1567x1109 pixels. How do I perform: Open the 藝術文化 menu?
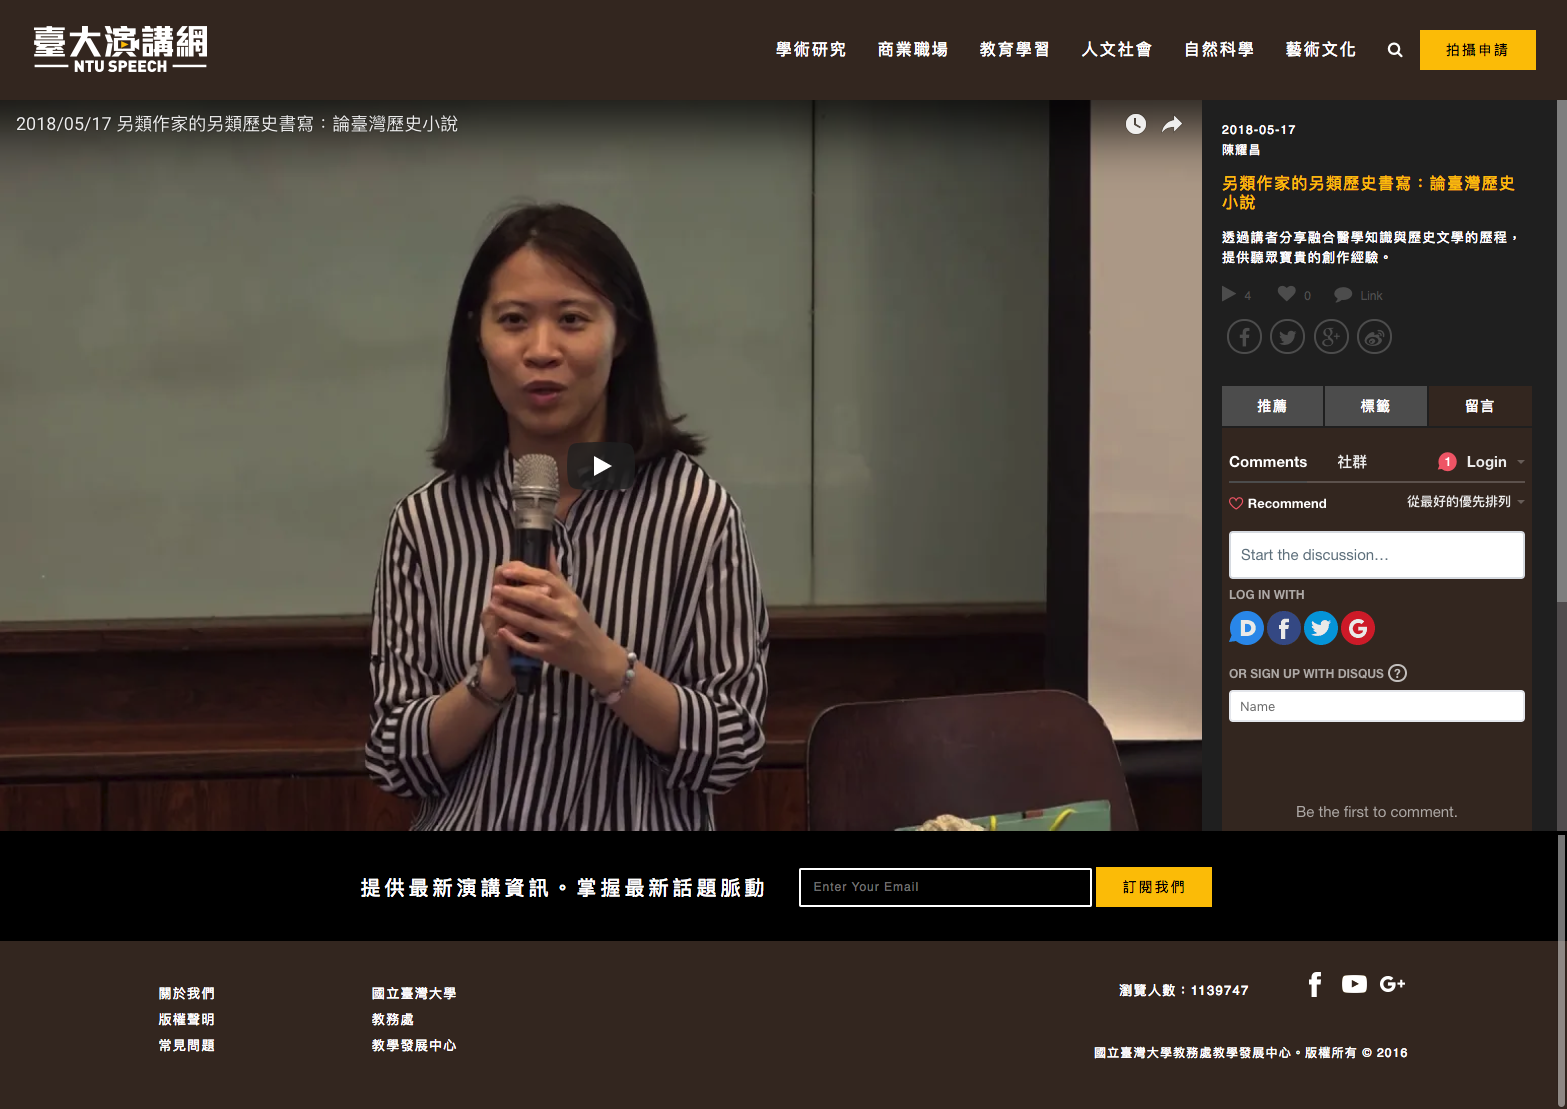[x=1321, y=50]
